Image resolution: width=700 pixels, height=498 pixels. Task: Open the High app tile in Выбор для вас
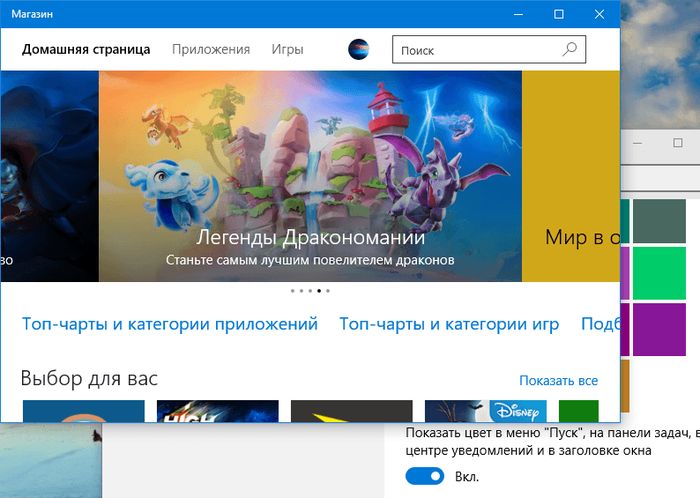[218, 411]
